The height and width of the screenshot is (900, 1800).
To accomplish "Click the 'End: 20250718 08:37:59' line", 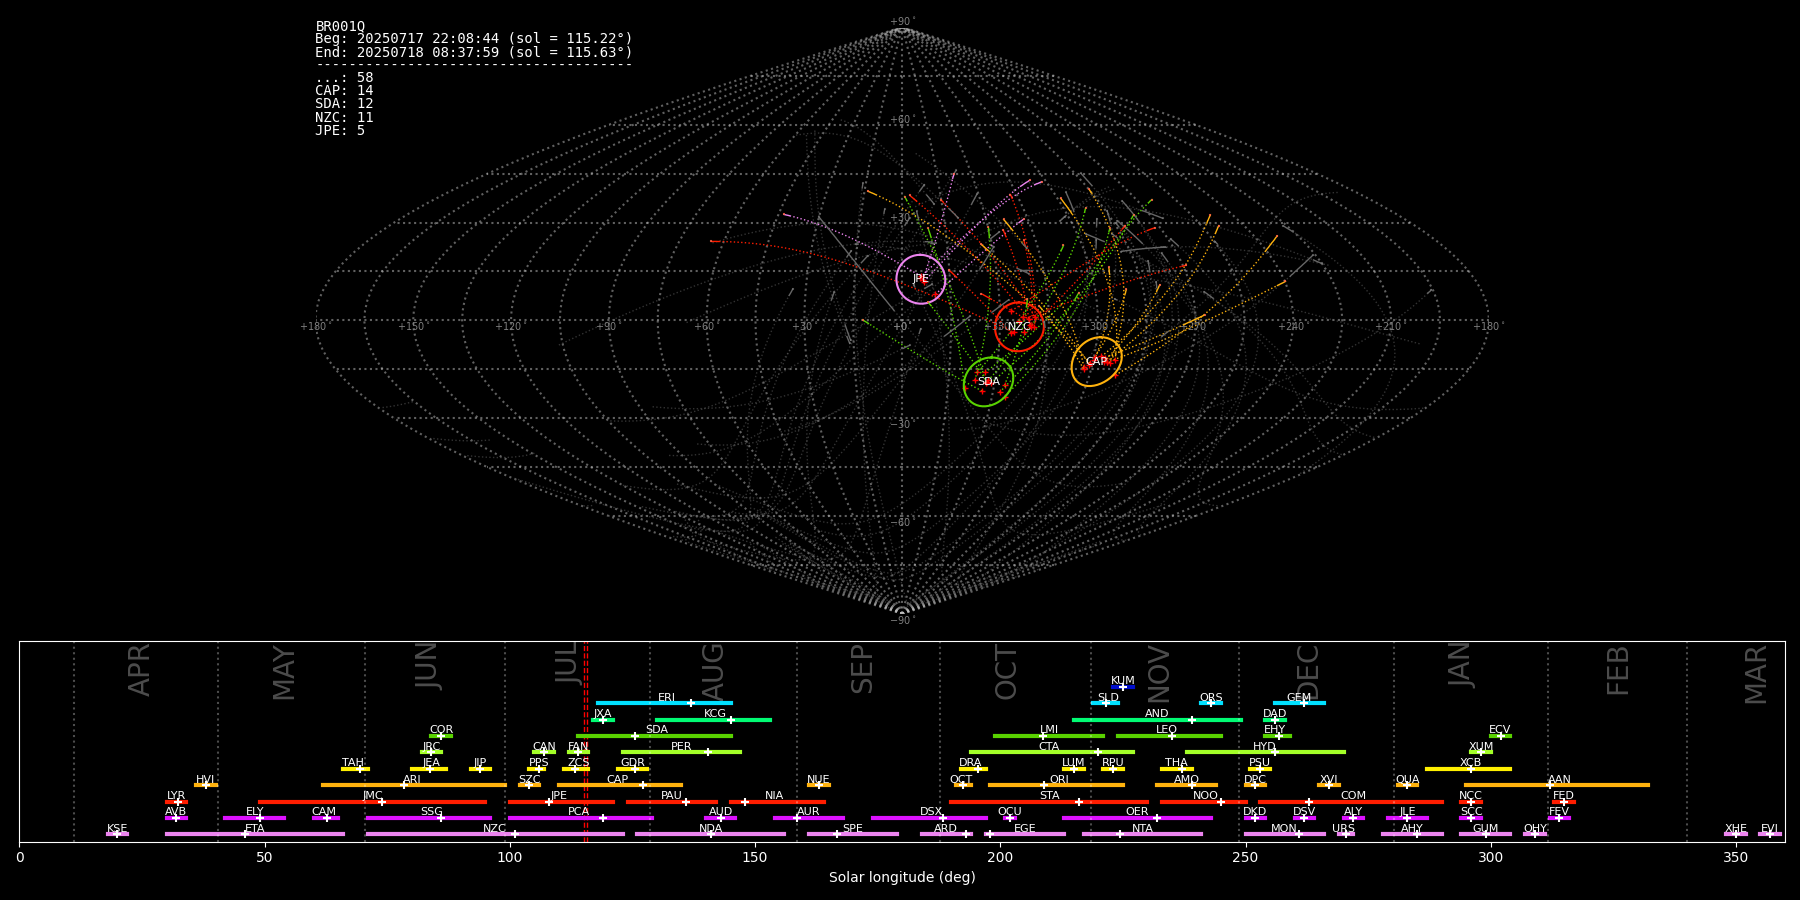I will [x=474, y=52].
